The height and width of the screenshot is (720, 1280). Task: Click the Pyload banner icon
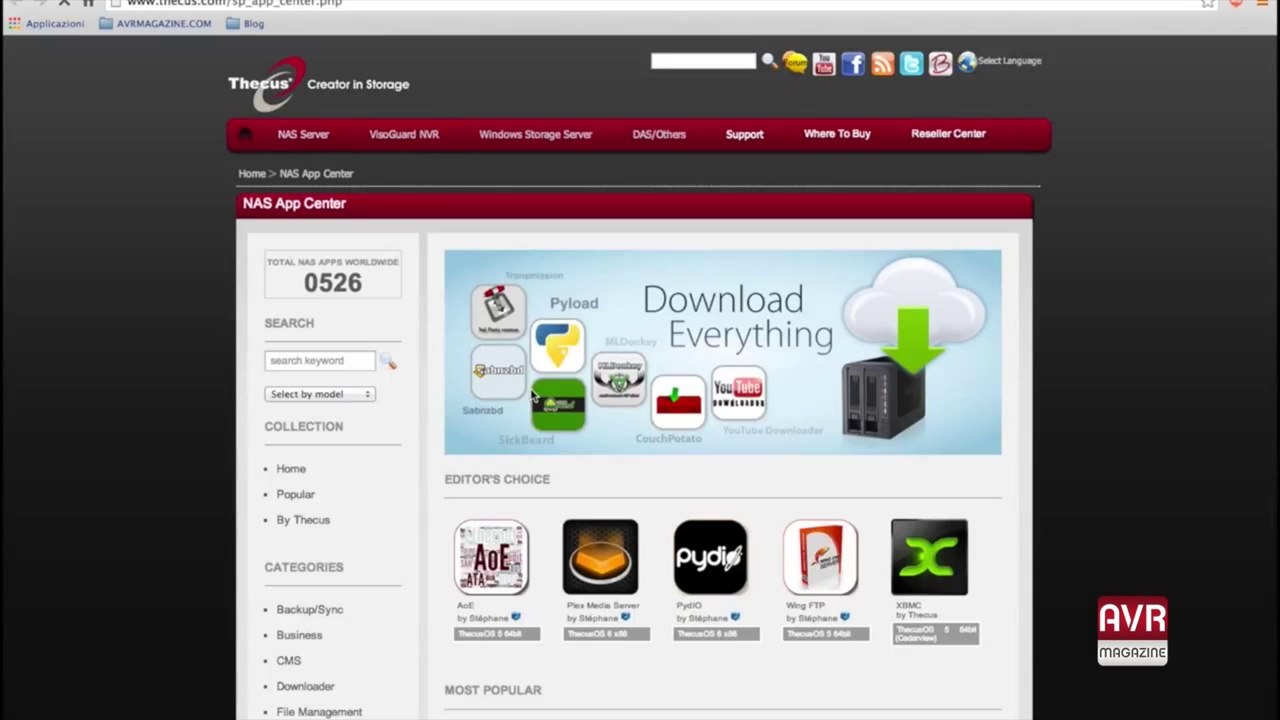point(557,345)
